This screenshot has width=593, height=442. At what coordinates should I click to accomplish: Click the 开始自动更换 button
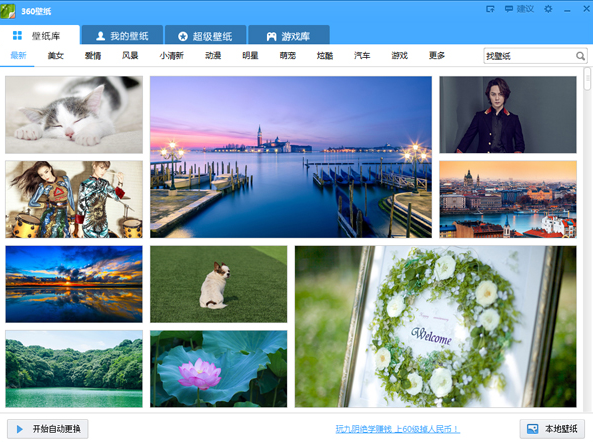coord(48,429)
